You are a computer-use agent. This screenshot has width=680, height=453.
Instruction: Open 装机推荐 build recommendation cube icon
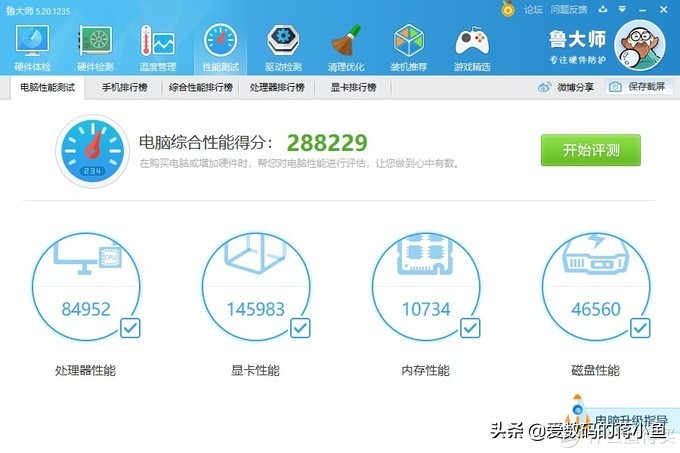tap(409, 48)
